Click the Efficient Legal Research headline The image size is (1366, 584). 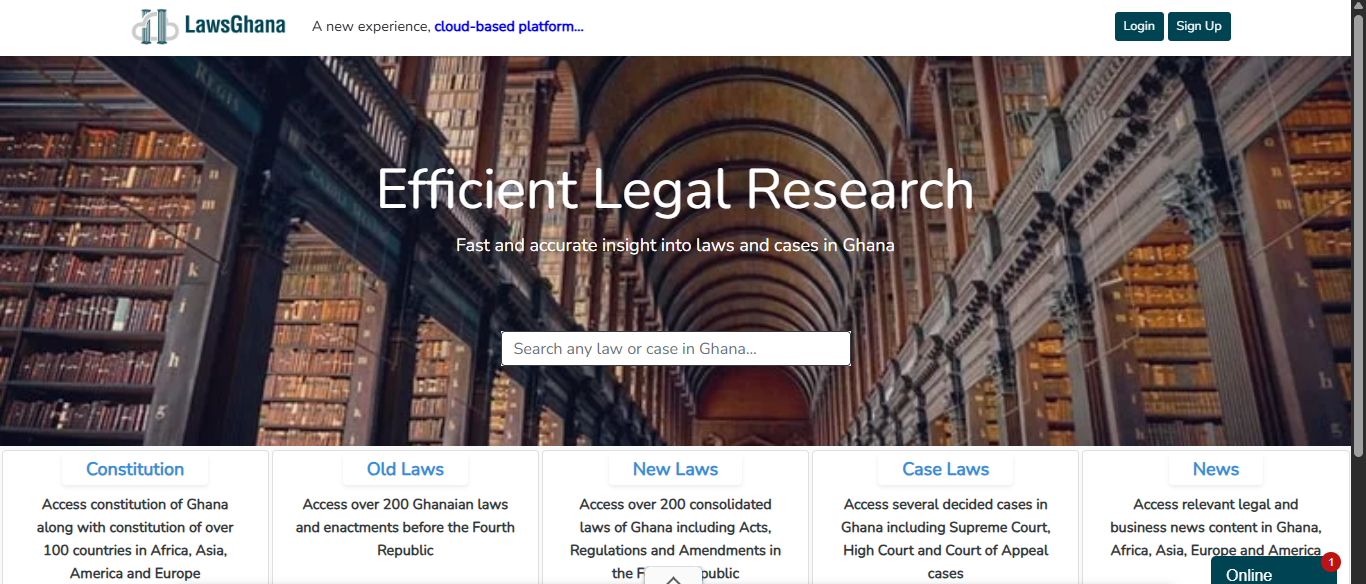pos(675,189)
